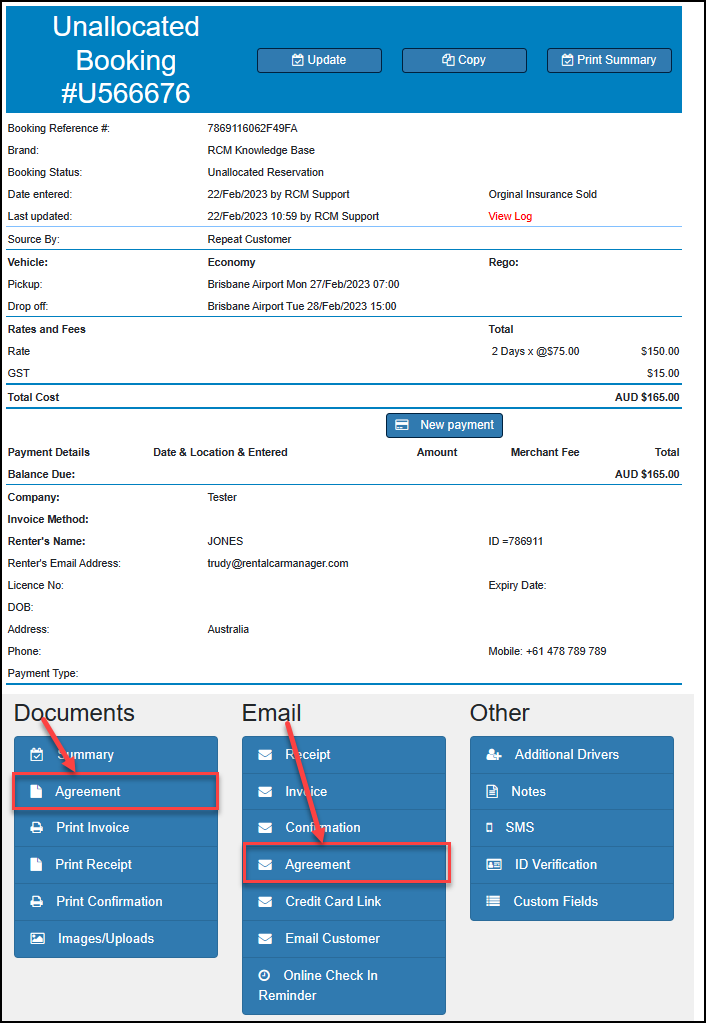Click the picture icon beside Images/Uploads
Viewport: 706px width, 1023px height.
(37, 939)
